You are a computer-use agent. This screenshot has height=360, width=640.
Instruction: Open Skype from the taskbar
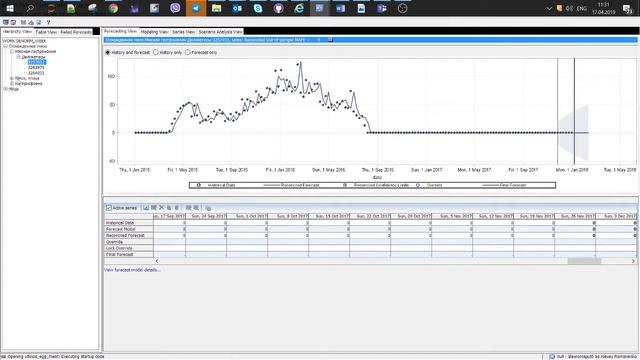click(258, 8)
